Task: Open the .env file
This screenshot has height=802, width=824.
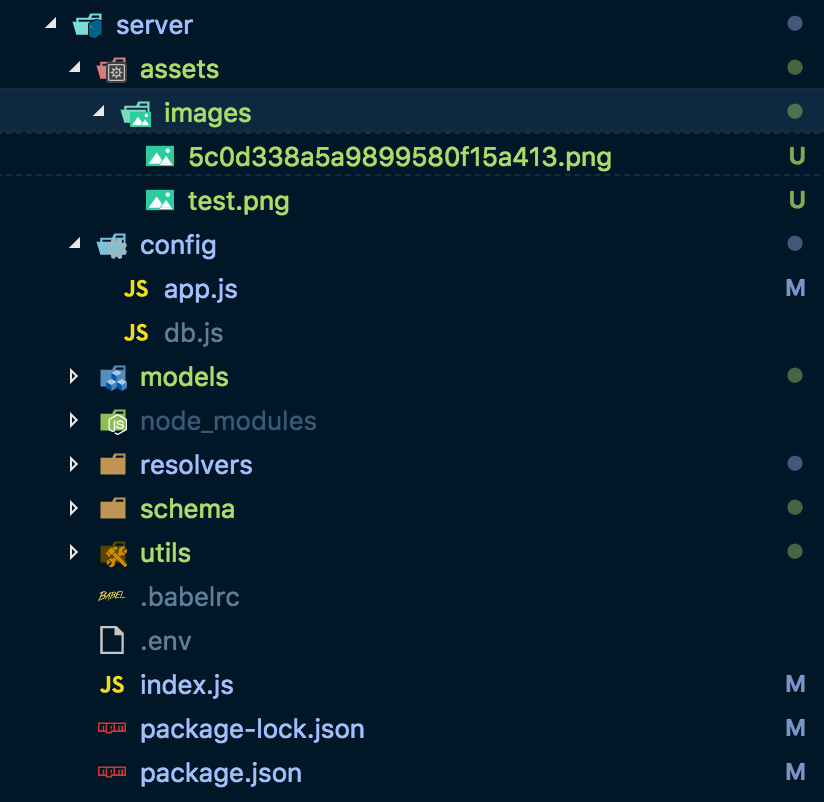Action: [x=165, y=641]
